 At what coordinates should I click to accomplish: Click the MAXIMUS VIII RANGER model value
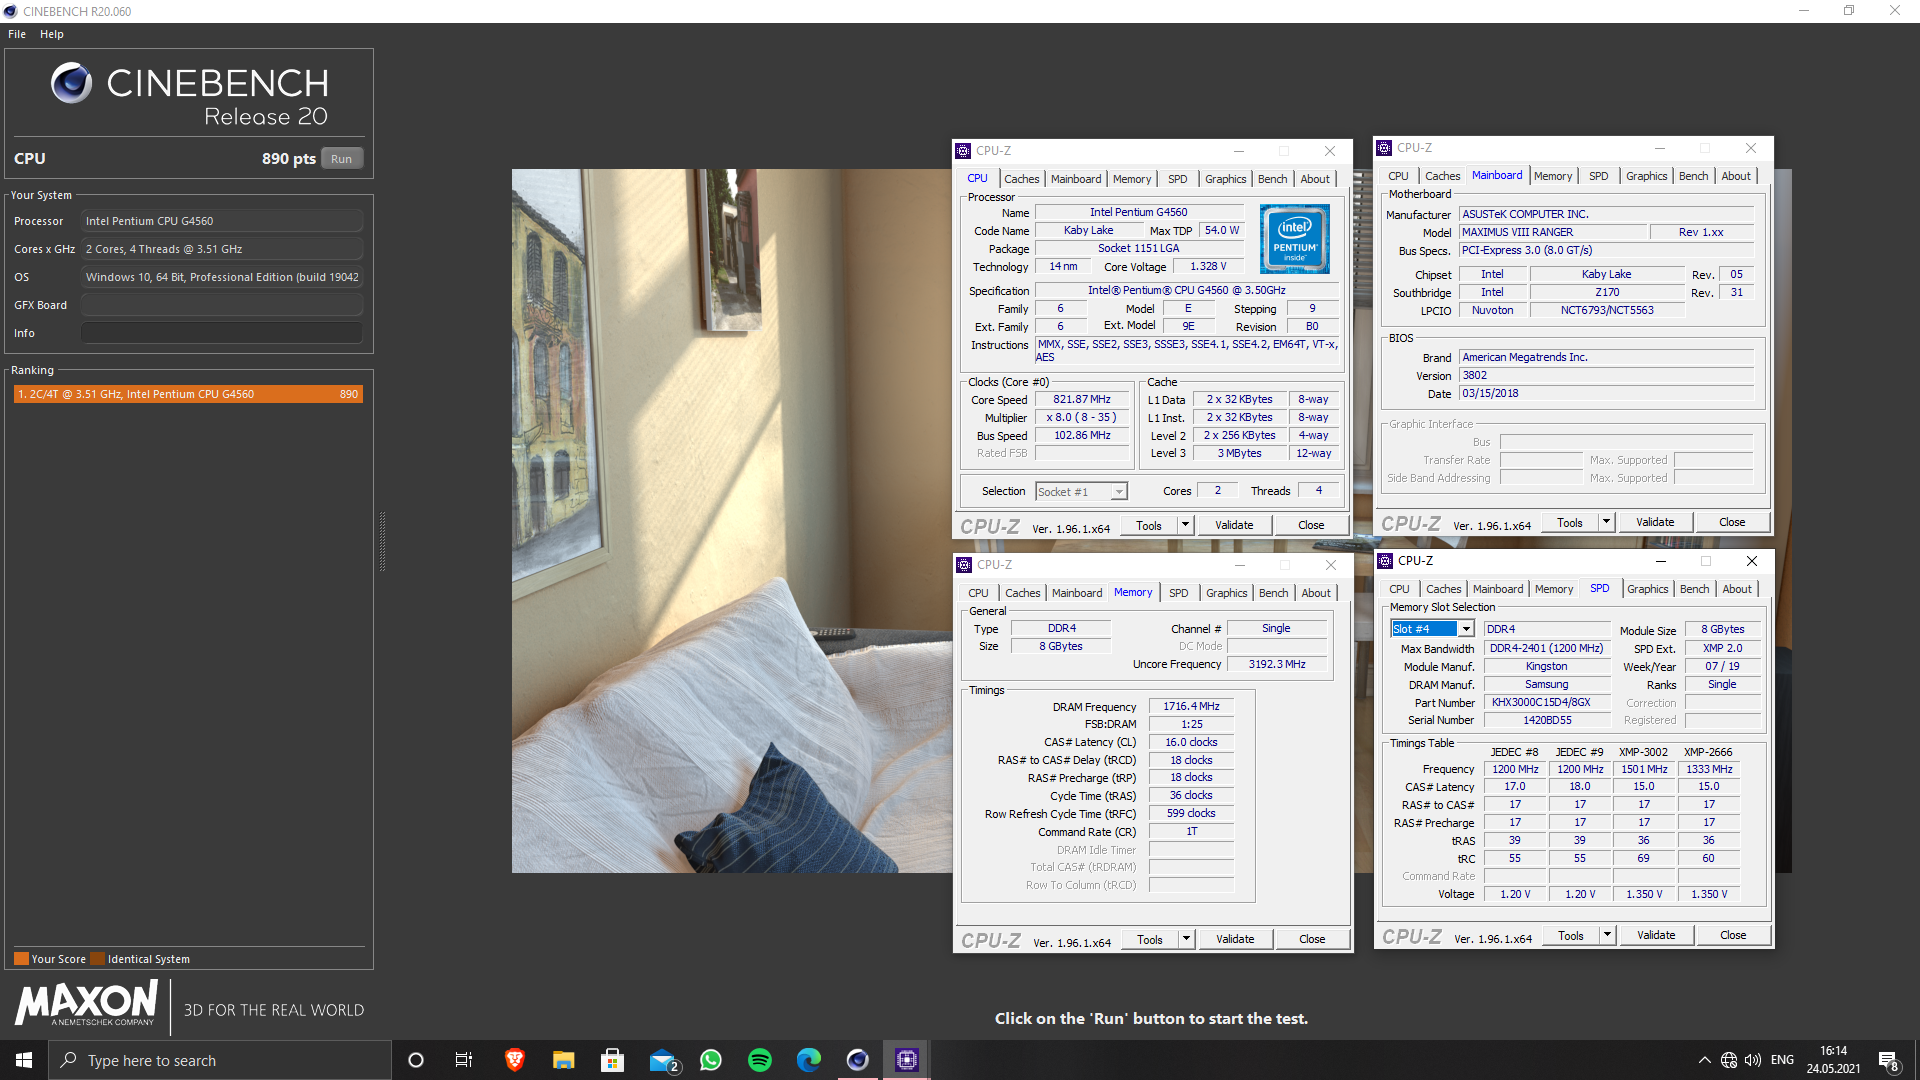1552,232
